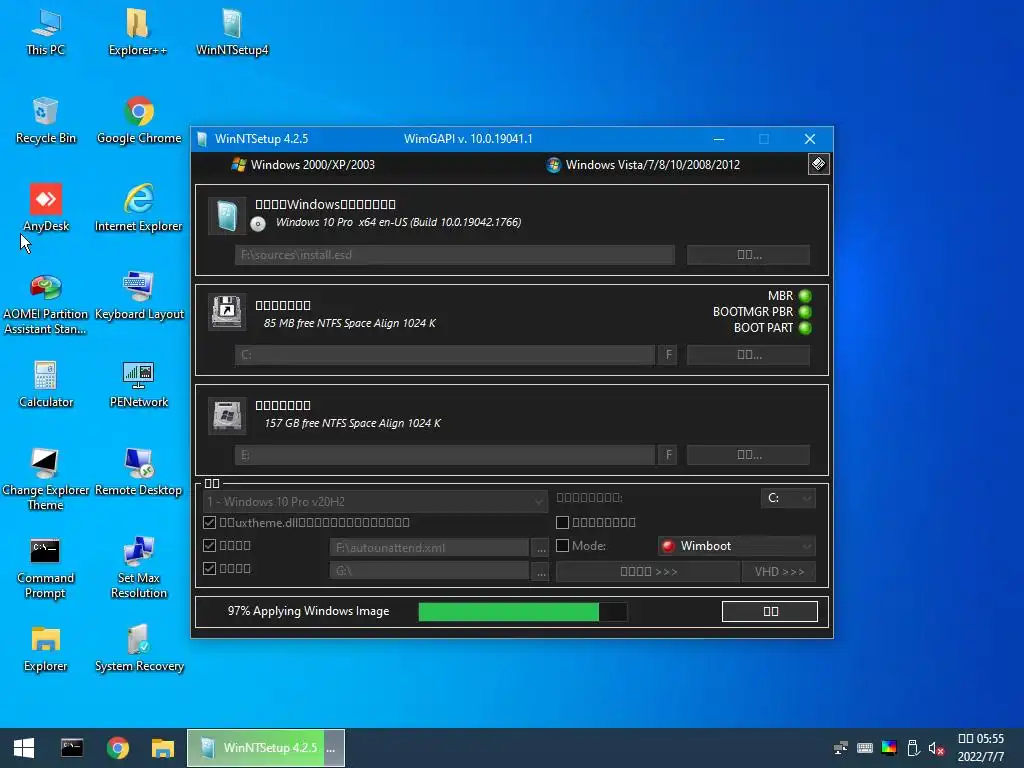Click the USB device tray icon

pyautogui.click(x=913, y=748)
